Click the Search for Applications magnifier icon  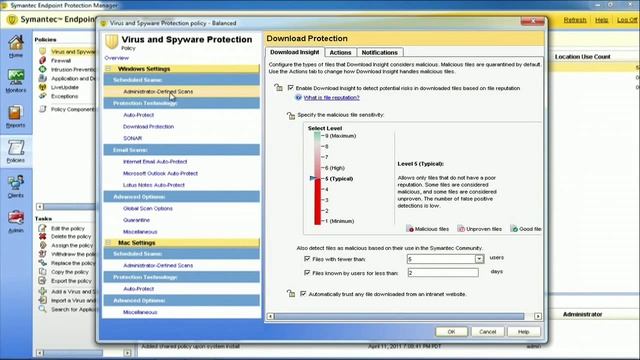(x=42, y=309)
